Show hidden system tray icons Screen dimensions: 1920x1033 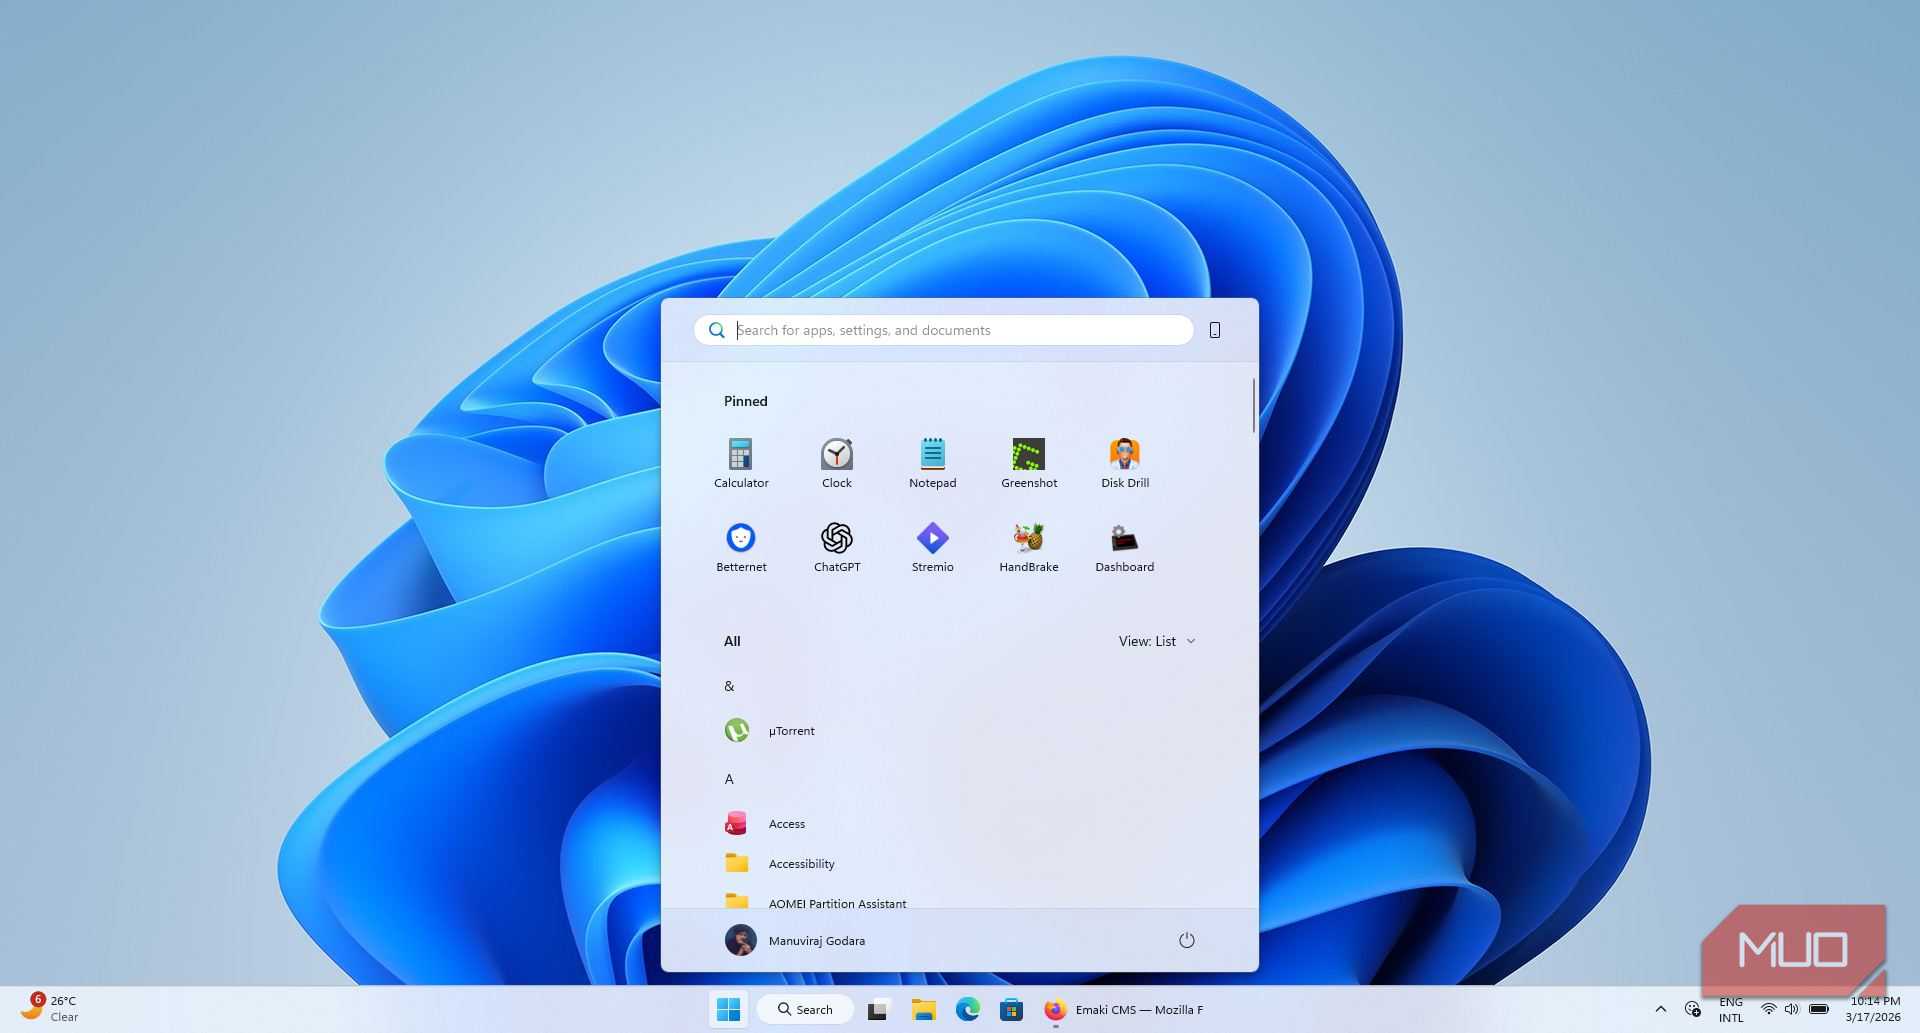pos(1661,1009)
